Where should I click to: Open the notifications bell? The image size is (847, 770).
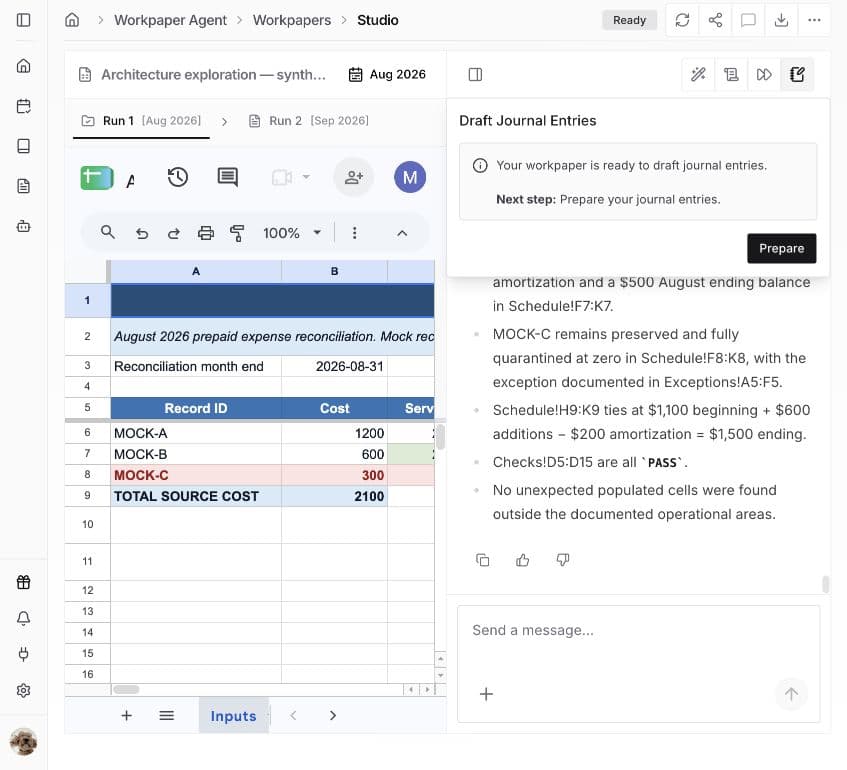(x=23, y=618)
